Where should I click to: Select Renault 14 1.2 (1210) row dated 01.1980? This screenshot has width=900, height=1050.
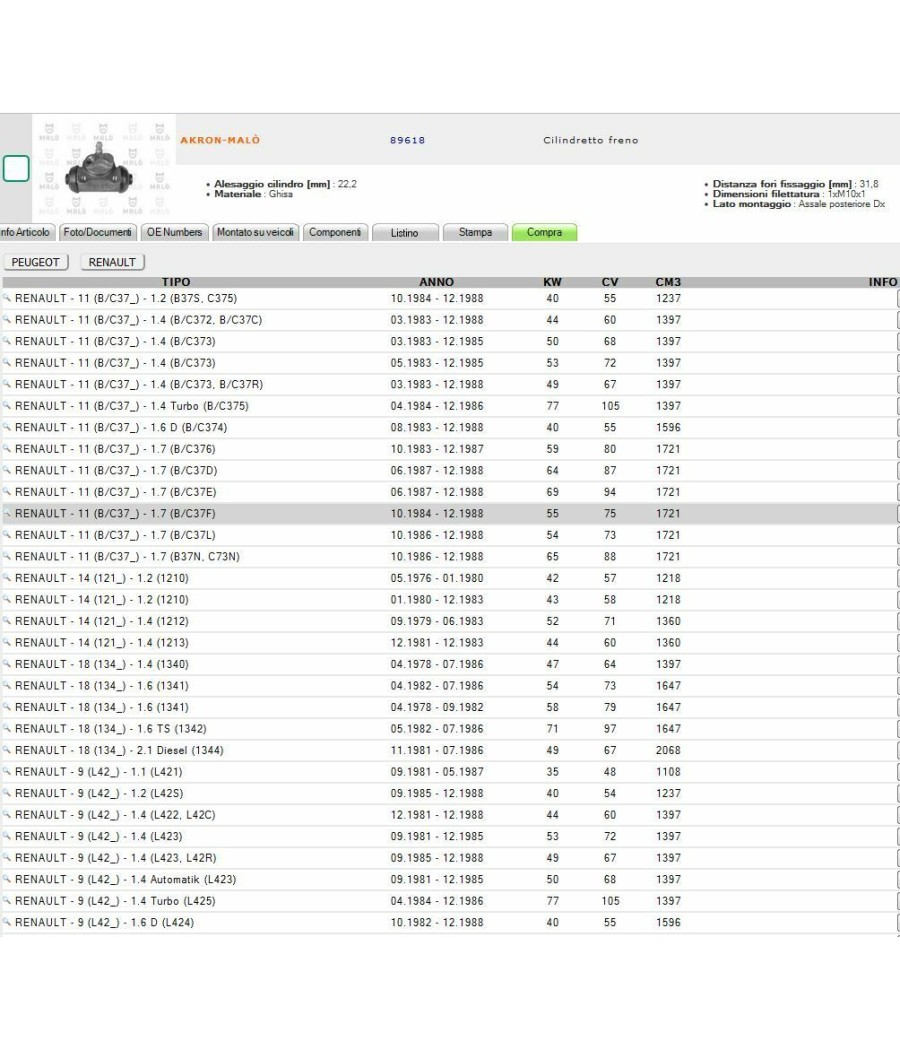point(450,599)
